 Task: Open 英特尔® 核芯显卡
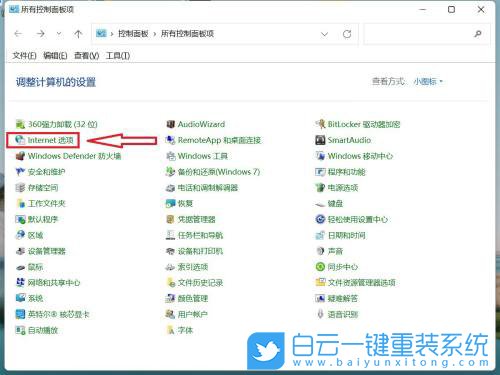pyautogui.click(x=53, y=314)
